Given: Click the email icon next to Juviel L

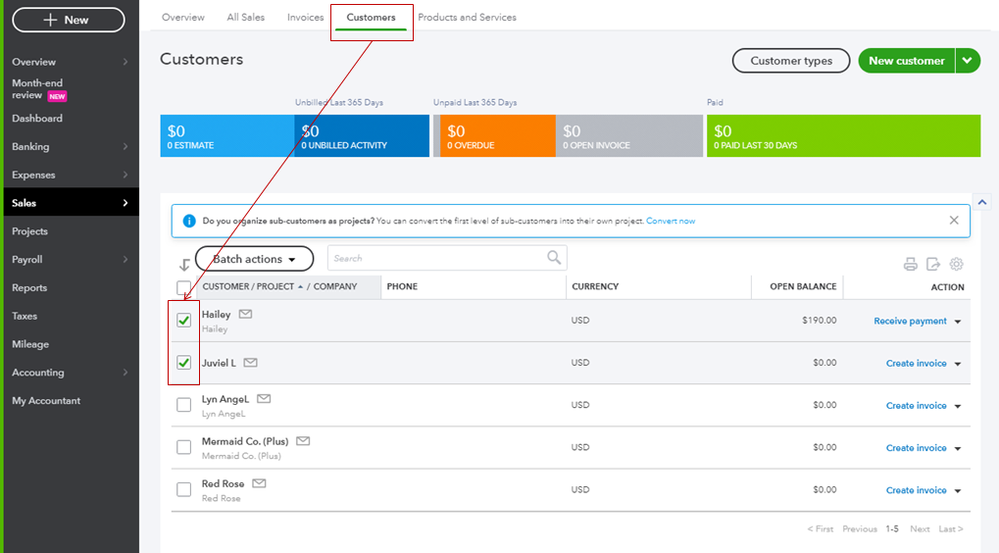Looking at the screenshot, I should coord(250,363).
